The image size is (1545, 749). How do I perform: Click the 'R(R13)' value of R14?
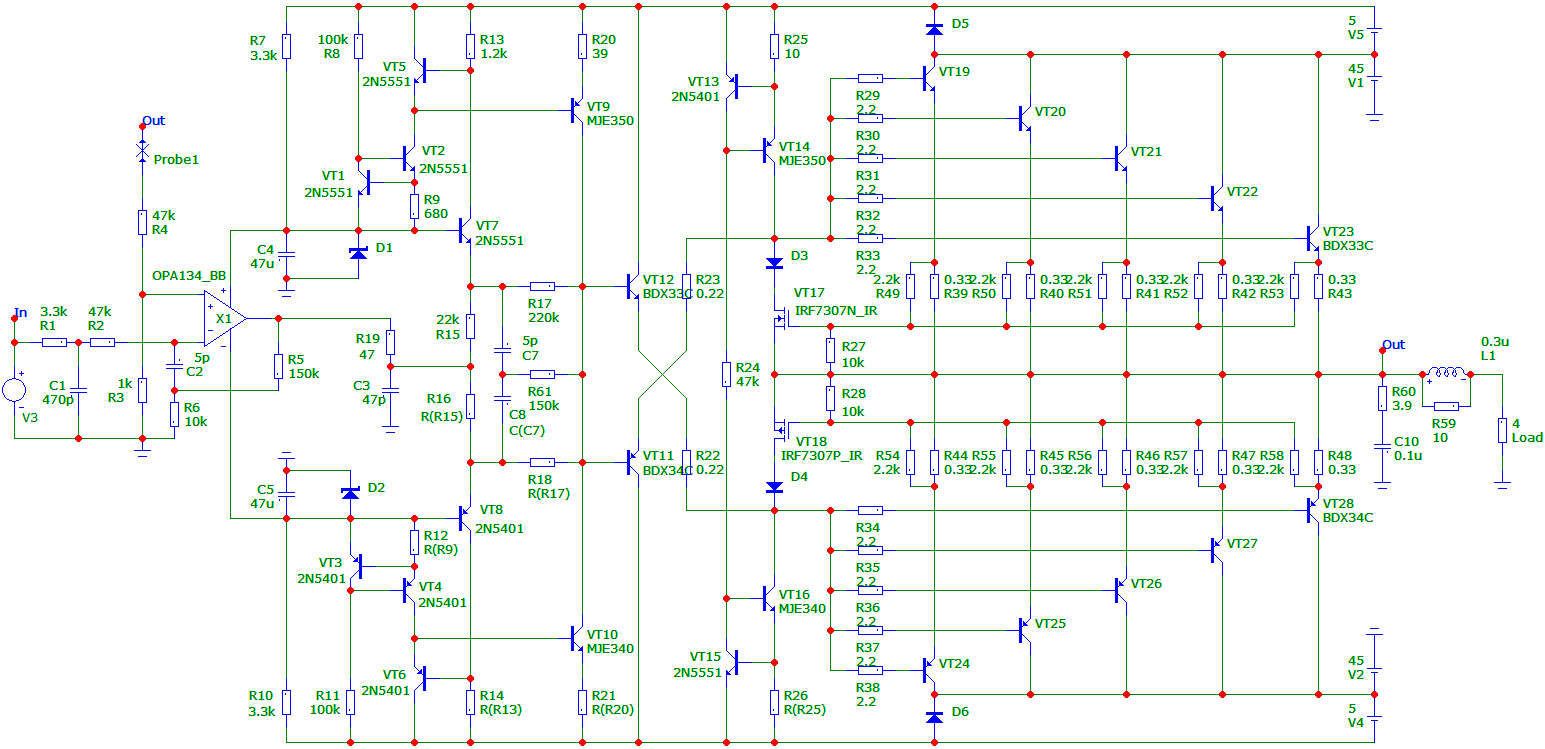tap(501, 709)
